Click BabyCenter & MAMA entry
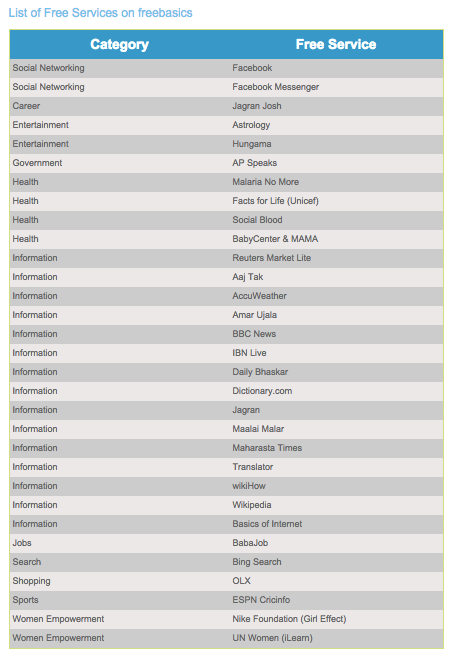This screenshot has width=464, height=669. [x=275, y=239]
